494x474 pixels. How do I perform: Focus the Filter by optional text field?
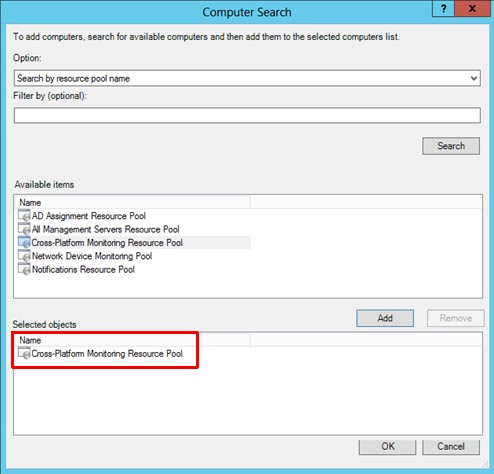(247, 115)
